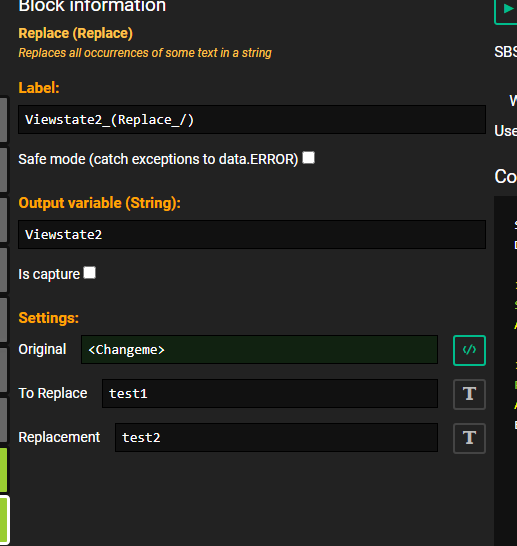Select the Replacement field with test2
The width and height of the screenshot is (517, 546).
click(x=276, y=437)
